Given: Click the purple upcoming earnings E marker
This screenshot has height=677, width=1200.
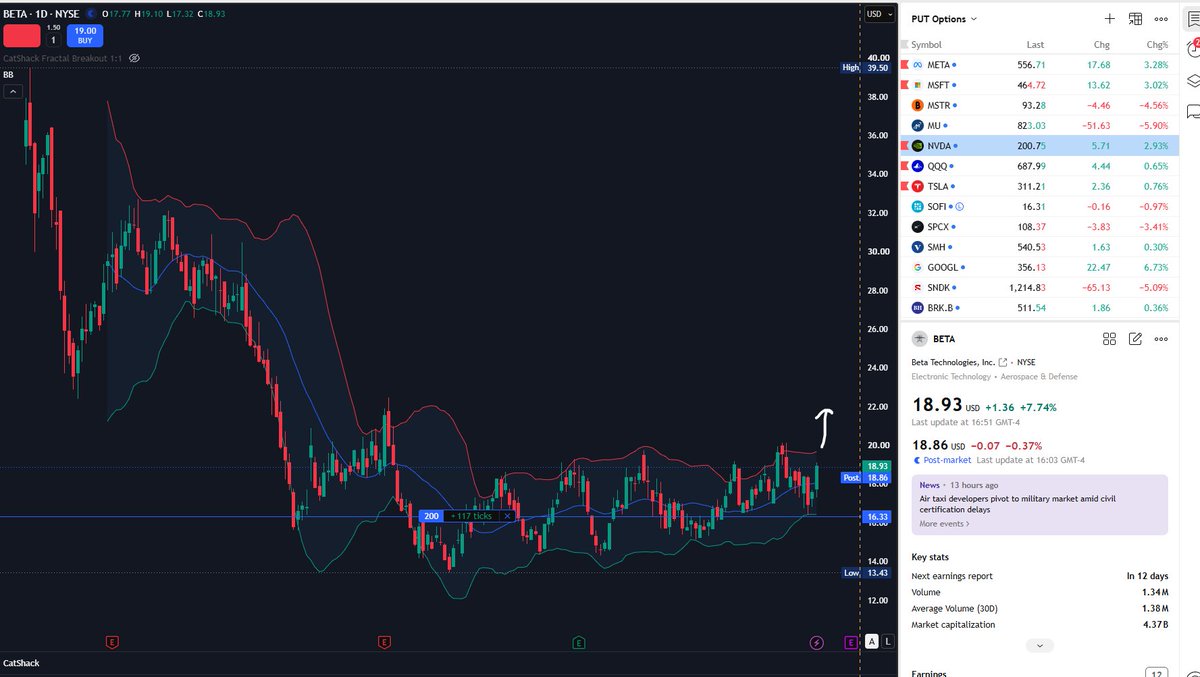Looking at the screenshot, I should pyautogui.click(x=850, y=642).
